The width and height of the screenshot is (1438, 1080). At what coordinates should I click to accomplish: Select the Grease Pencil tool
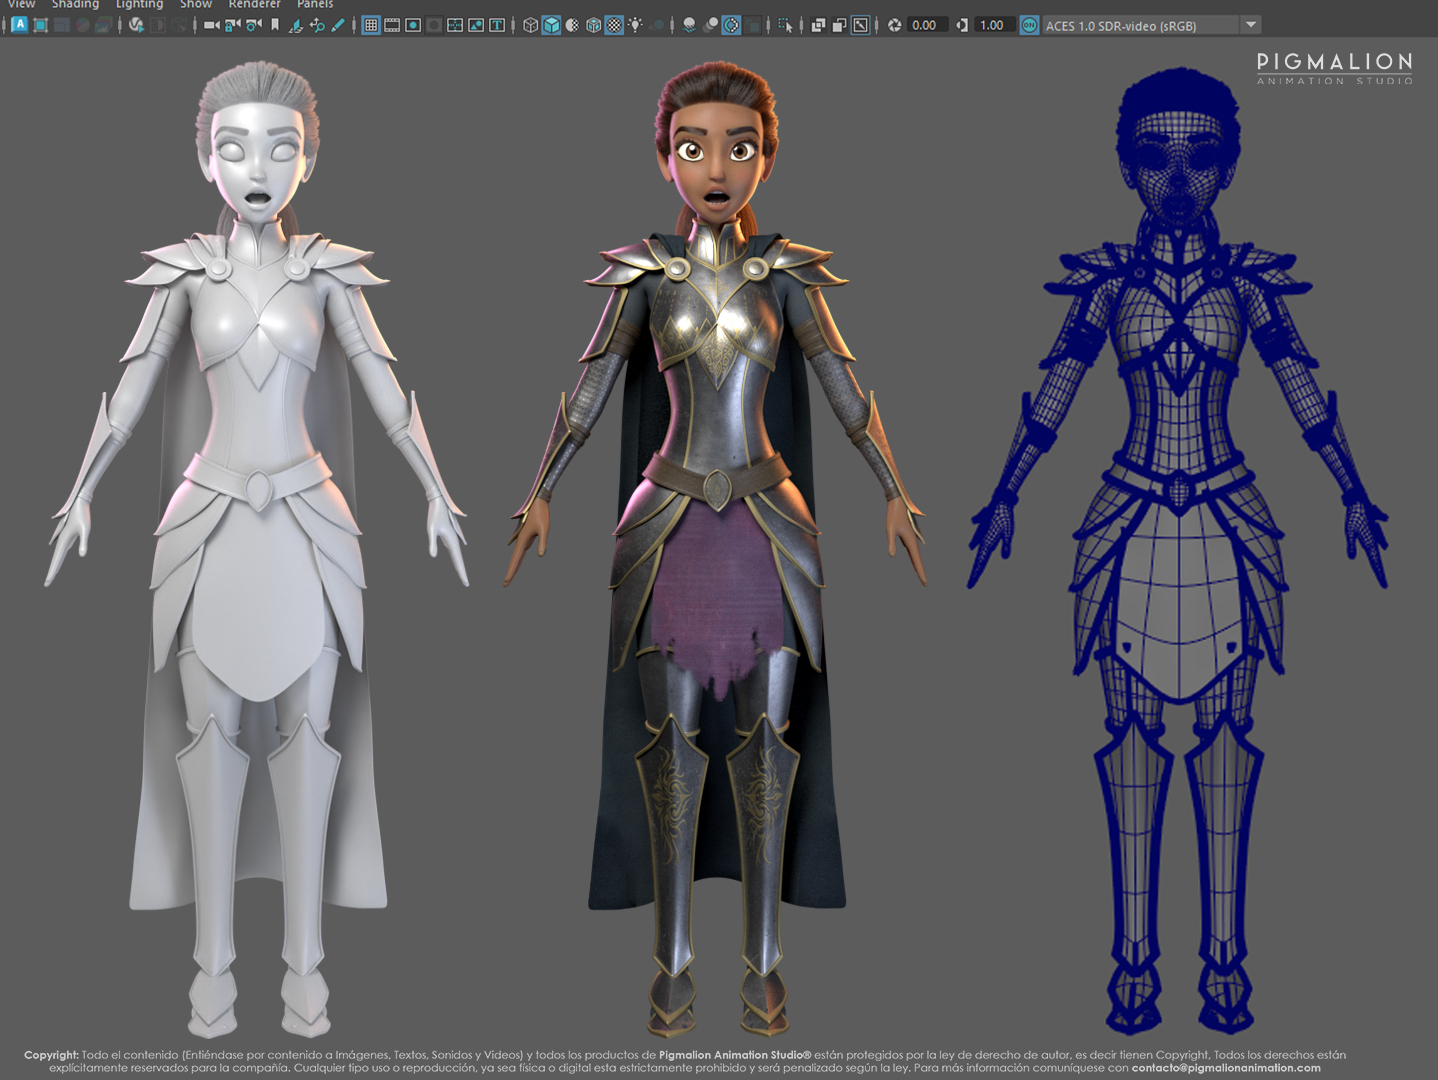click(338, 25)
